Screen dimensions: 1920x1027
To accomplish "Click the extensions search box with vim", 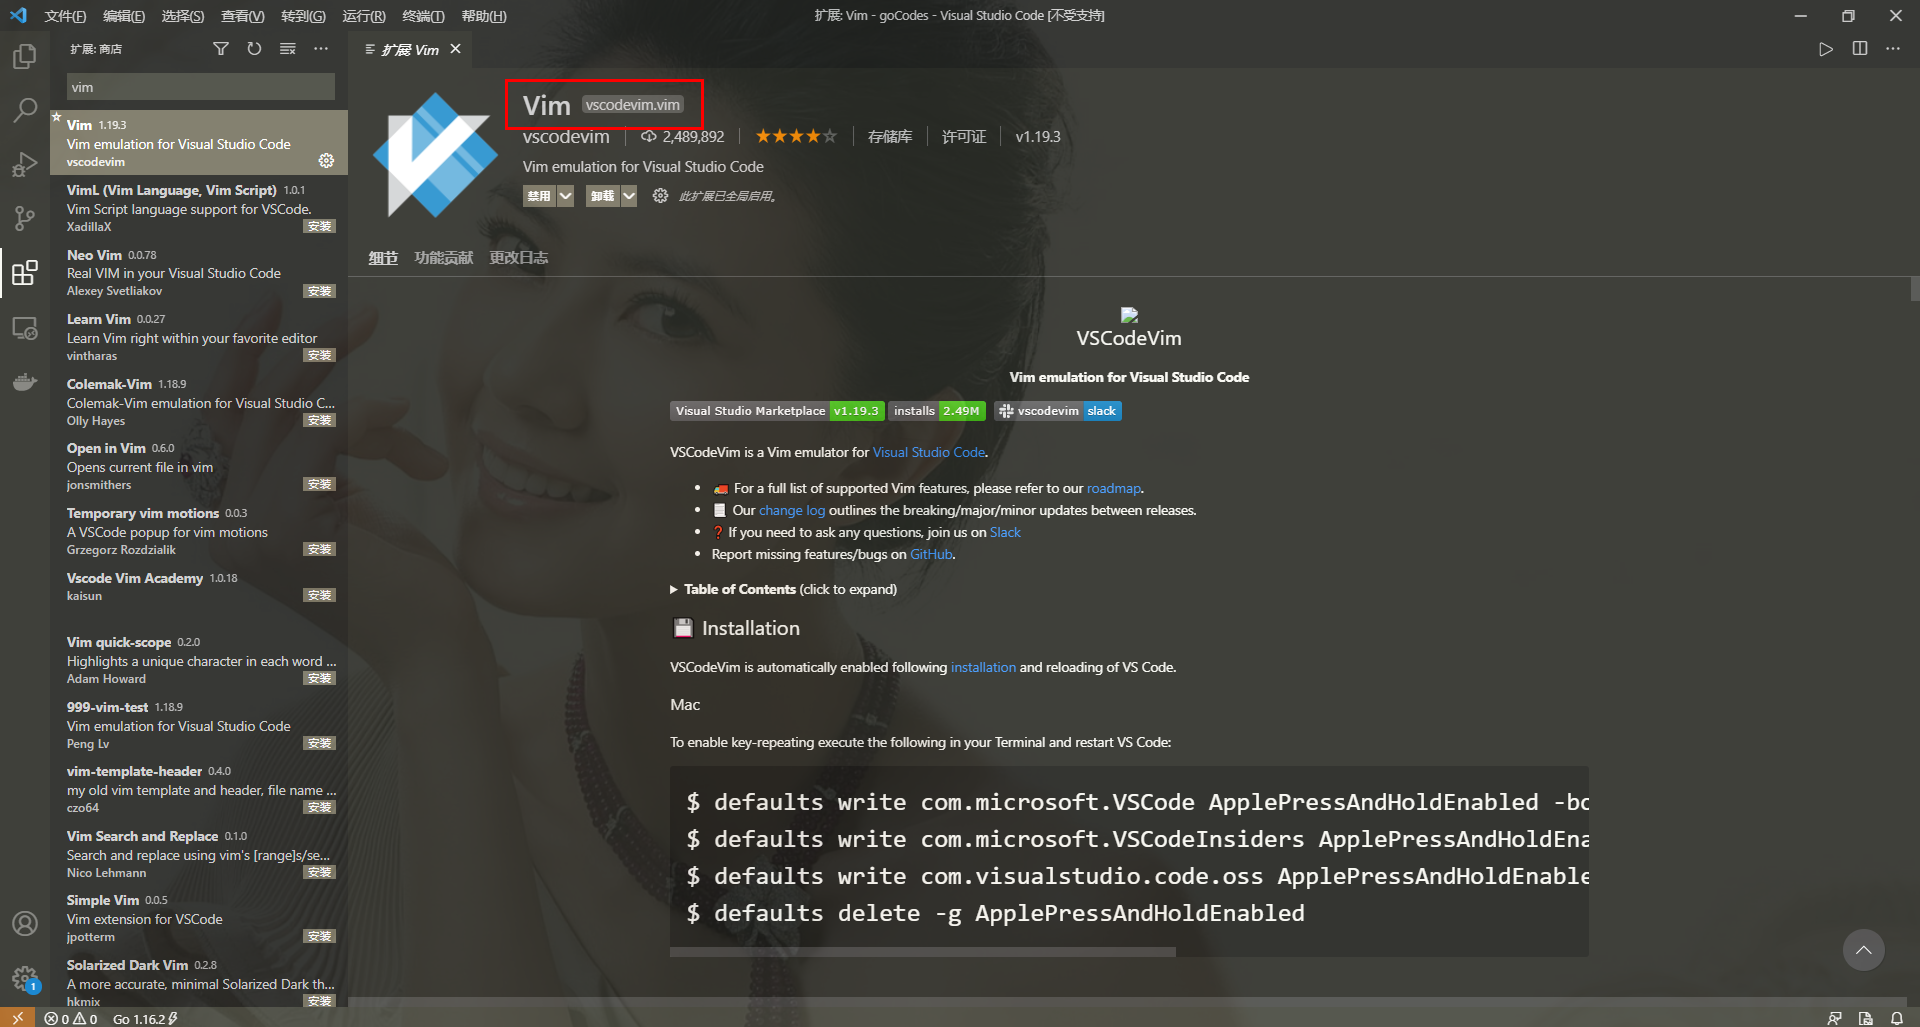I will pos(200,87).
